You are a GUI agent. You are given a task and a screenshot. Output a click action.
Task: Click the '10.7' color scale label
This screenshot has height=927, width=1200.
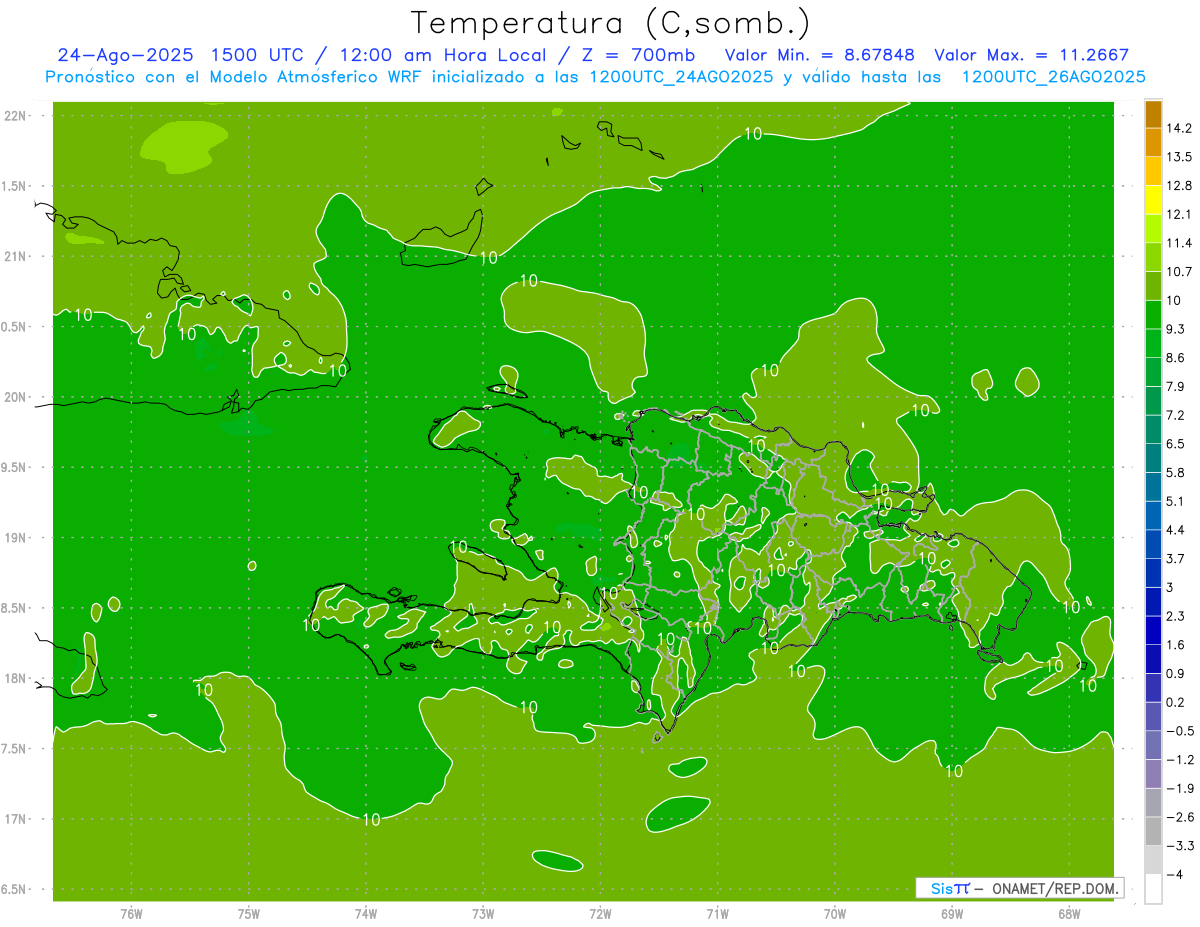tap(1179, 272)
